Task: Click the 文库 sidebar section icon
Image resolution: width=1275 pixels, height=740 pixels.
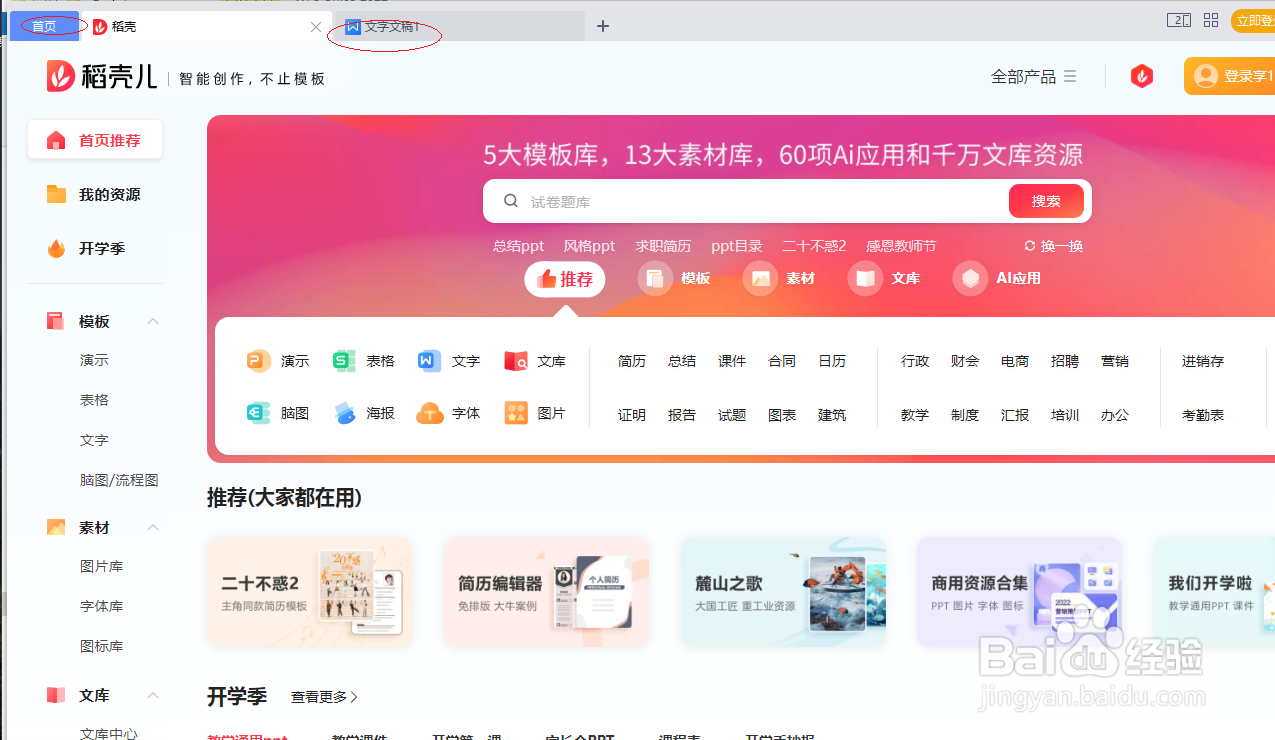Action: pos(56,695)
